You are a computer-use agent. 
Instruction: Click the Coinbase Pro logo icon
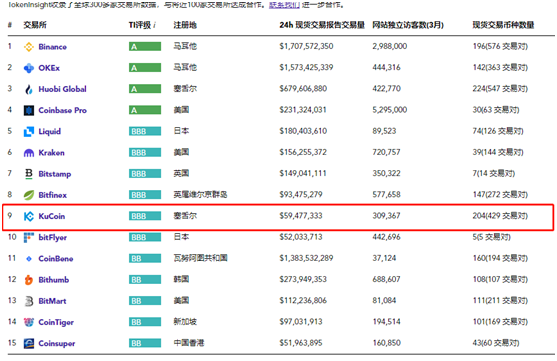(x=29, y=111)
